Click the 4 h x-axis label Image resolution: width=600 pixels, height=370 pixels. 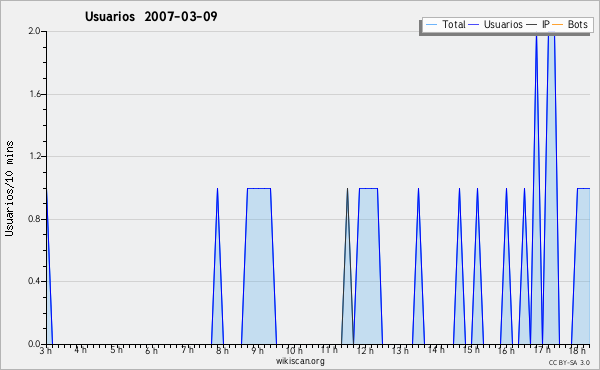coord(81,350)
